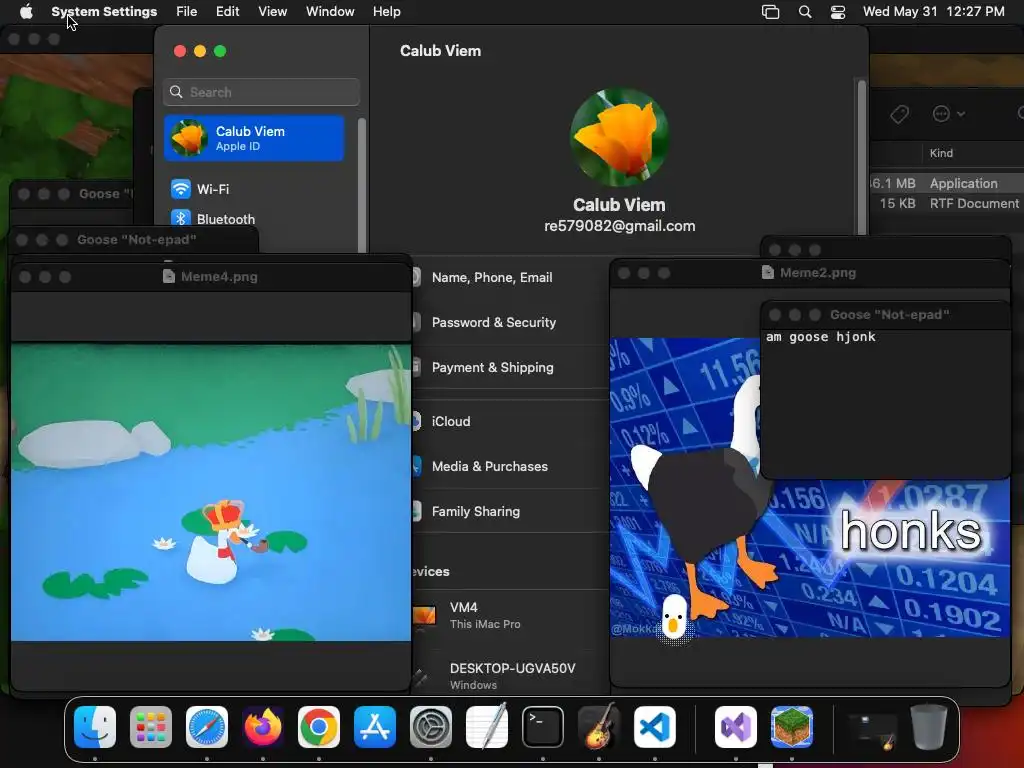Viewport: 1024px width, 768px height.
Task: Click Kind column header in Finder
Action: [941, 153]
